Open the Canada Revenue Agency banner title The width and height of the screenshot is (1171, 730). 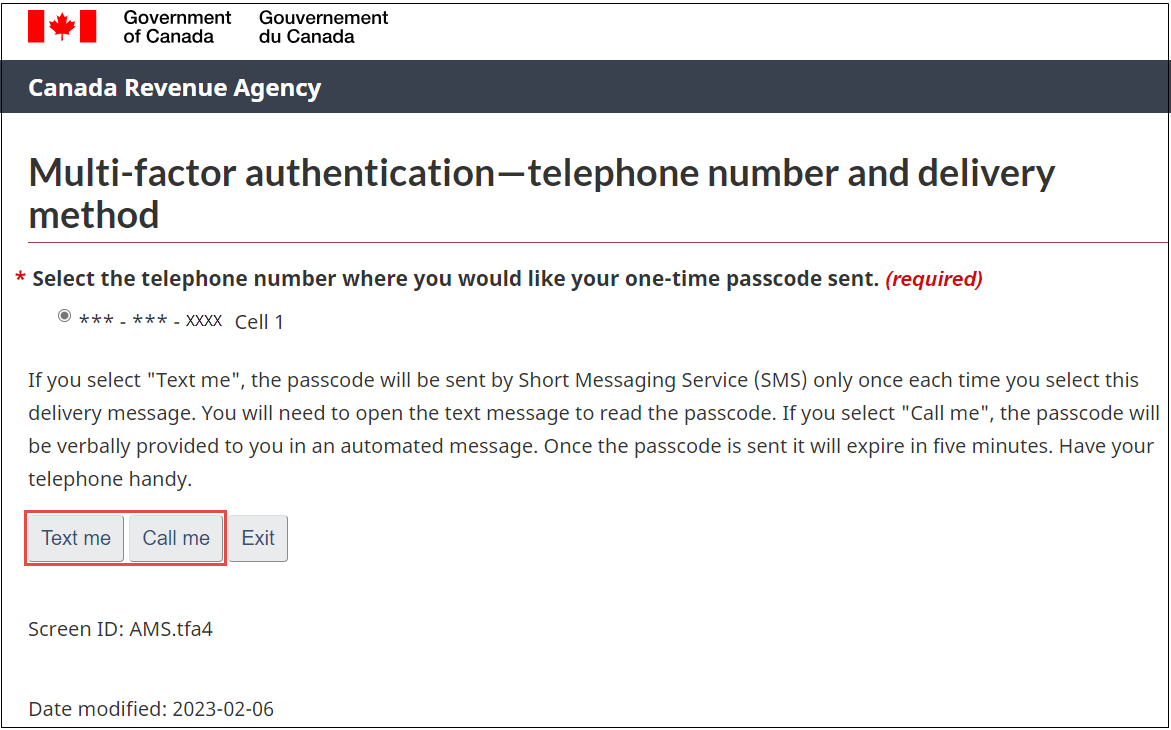(x=175, y=87)
